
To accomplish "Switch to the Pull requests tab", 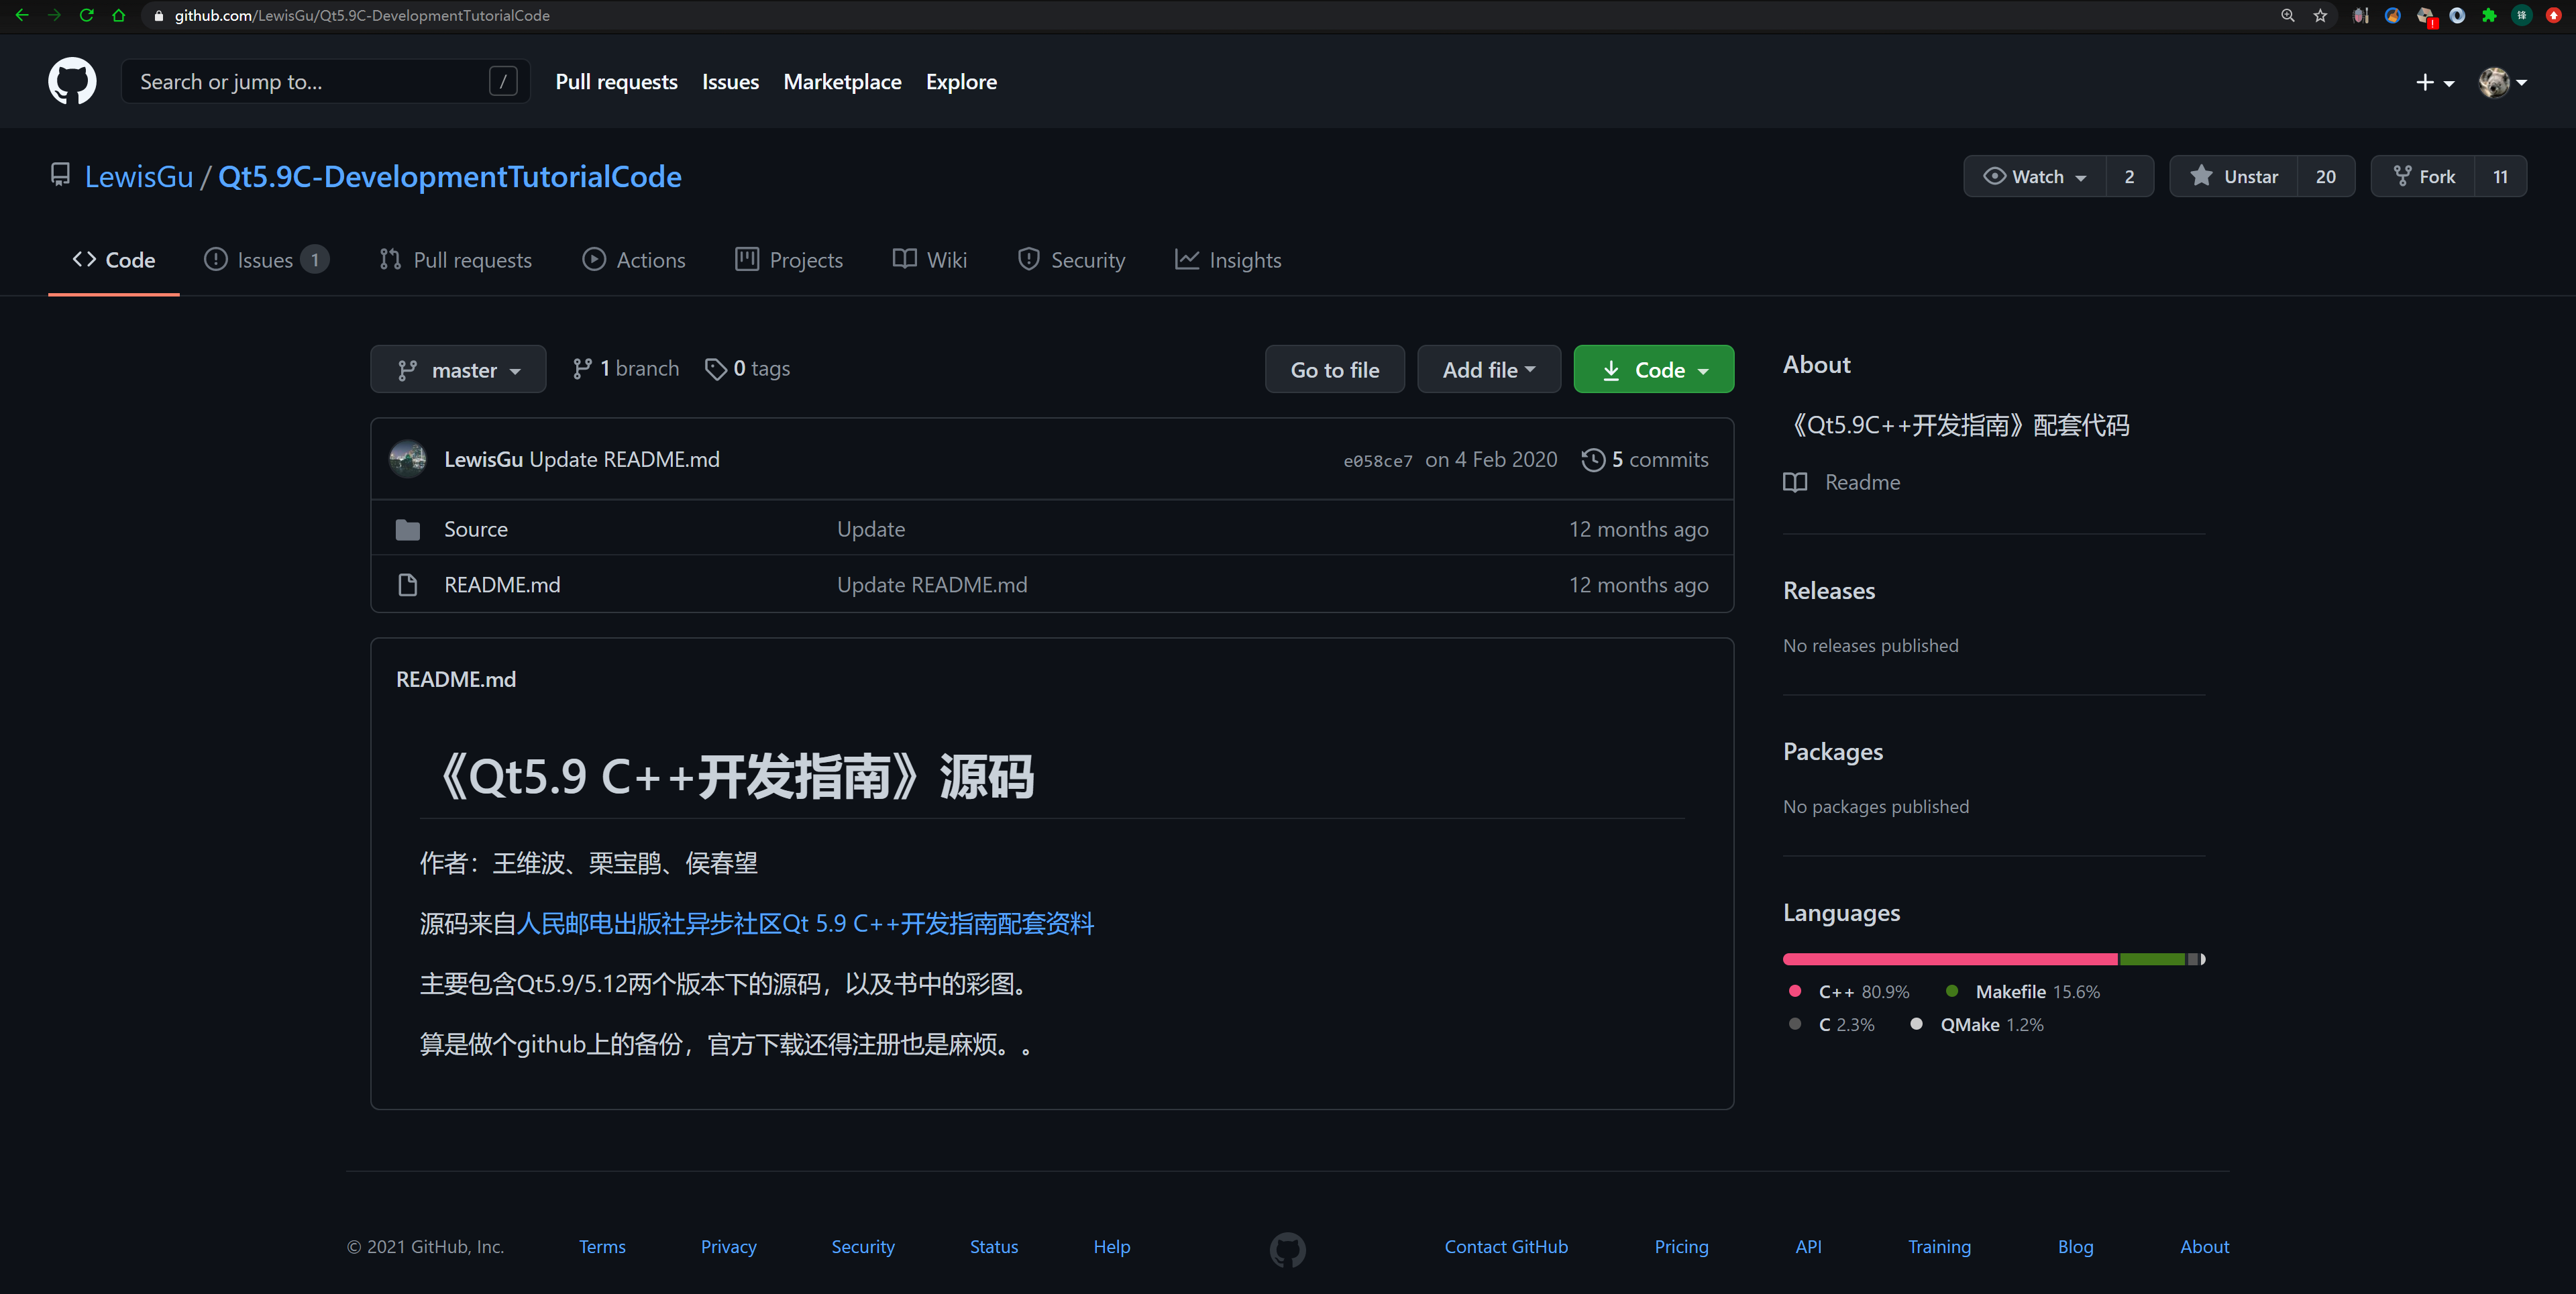I will coord(456,259).
